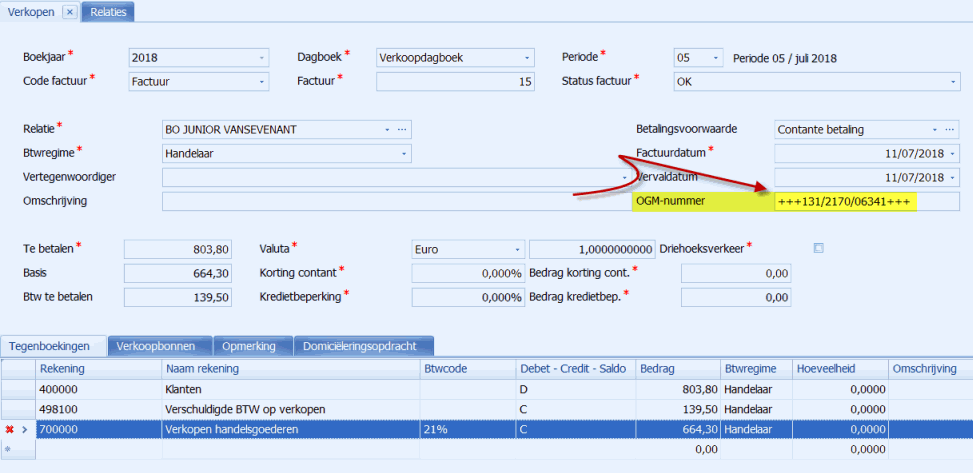Click the new row asterisk indicator in the grid
973x473 pixels.
9,450
